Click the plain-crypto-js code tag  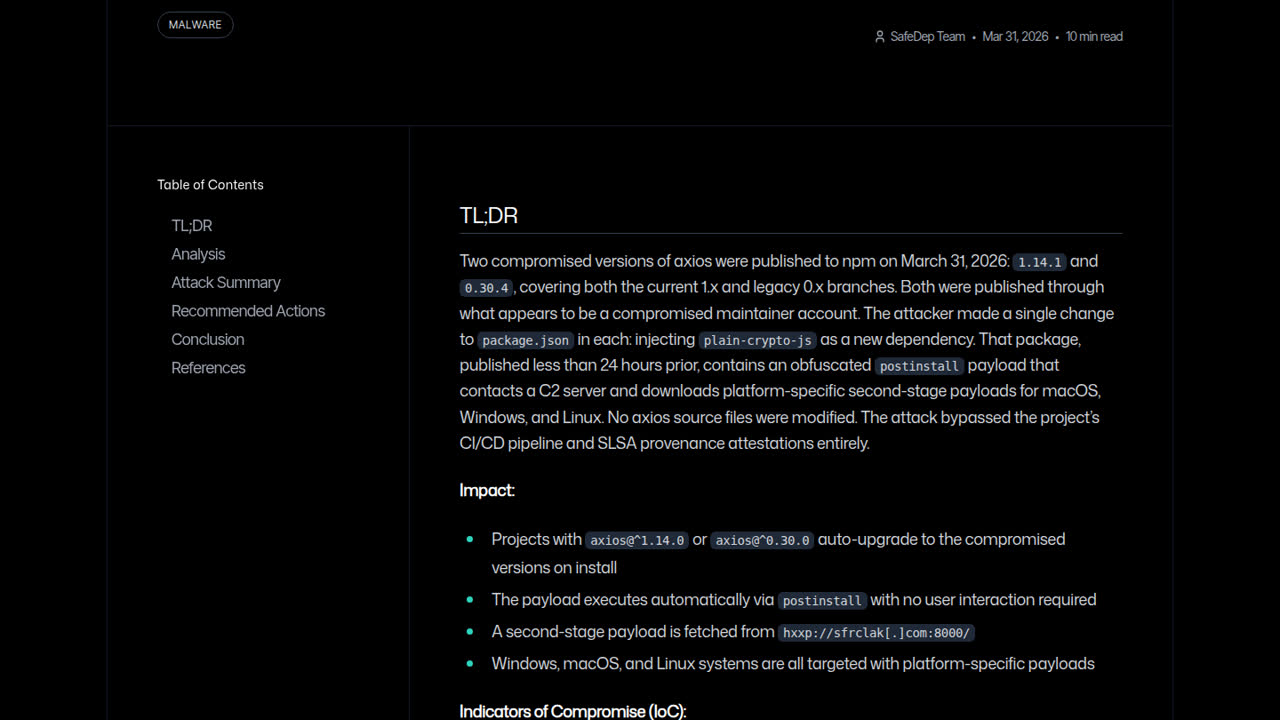pos(758,340)
